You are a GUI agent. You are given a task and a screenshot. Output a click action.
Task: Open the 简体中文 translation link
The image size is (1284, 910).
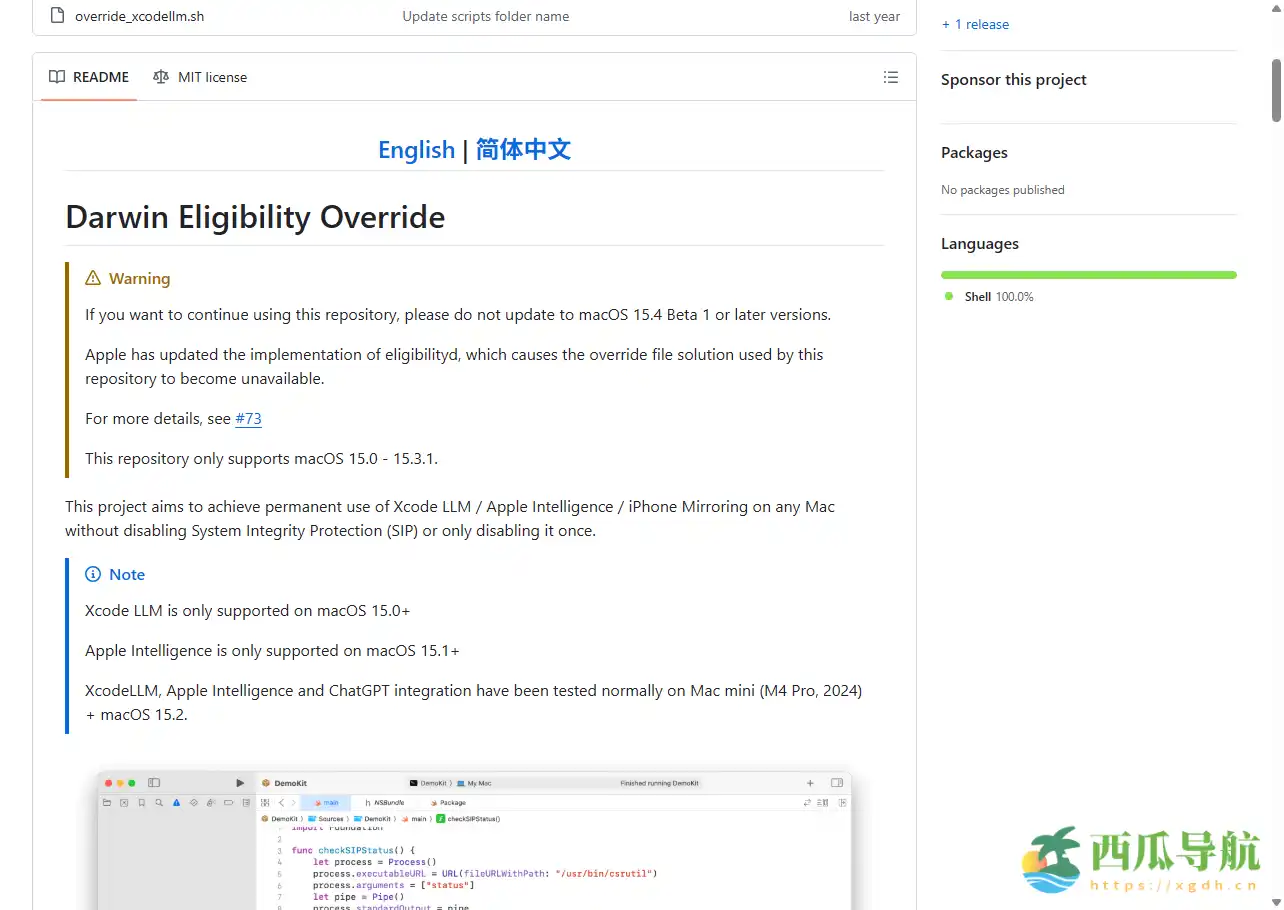point(523,149)
